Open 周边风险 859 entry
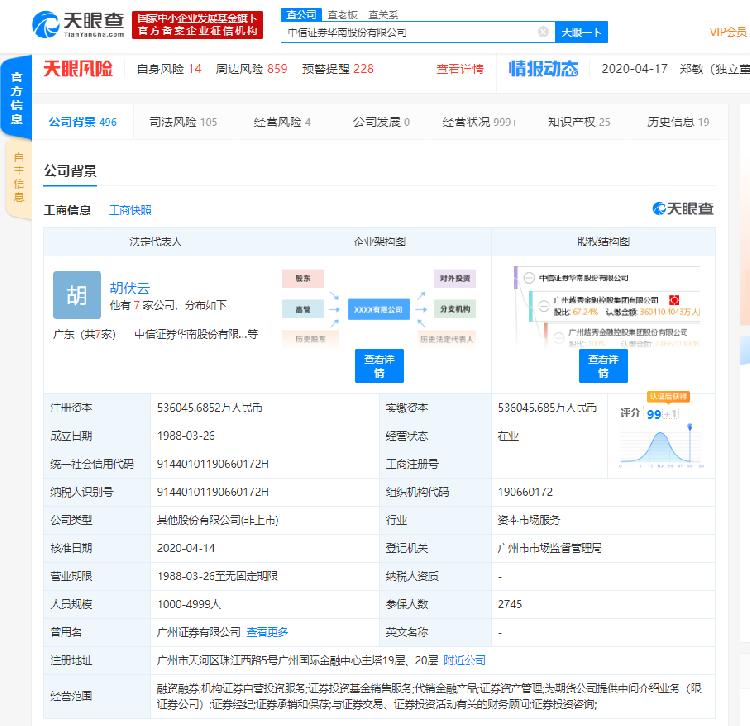This screenshot has height=726, width=750. tap(251, 69)
